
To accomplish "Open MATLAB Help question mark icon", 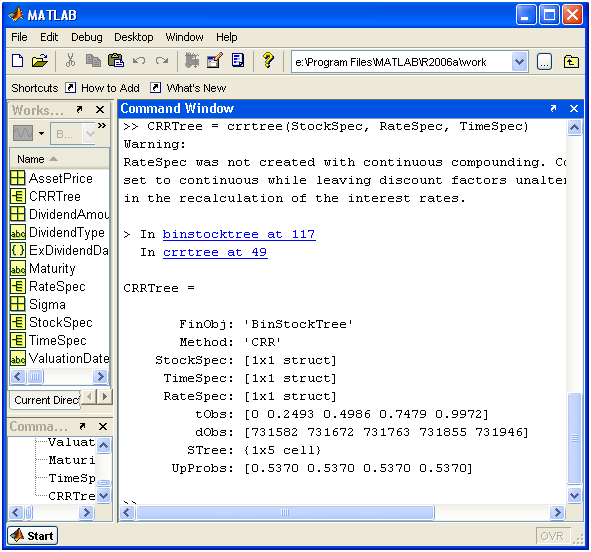I will click(x=268, y=60).
